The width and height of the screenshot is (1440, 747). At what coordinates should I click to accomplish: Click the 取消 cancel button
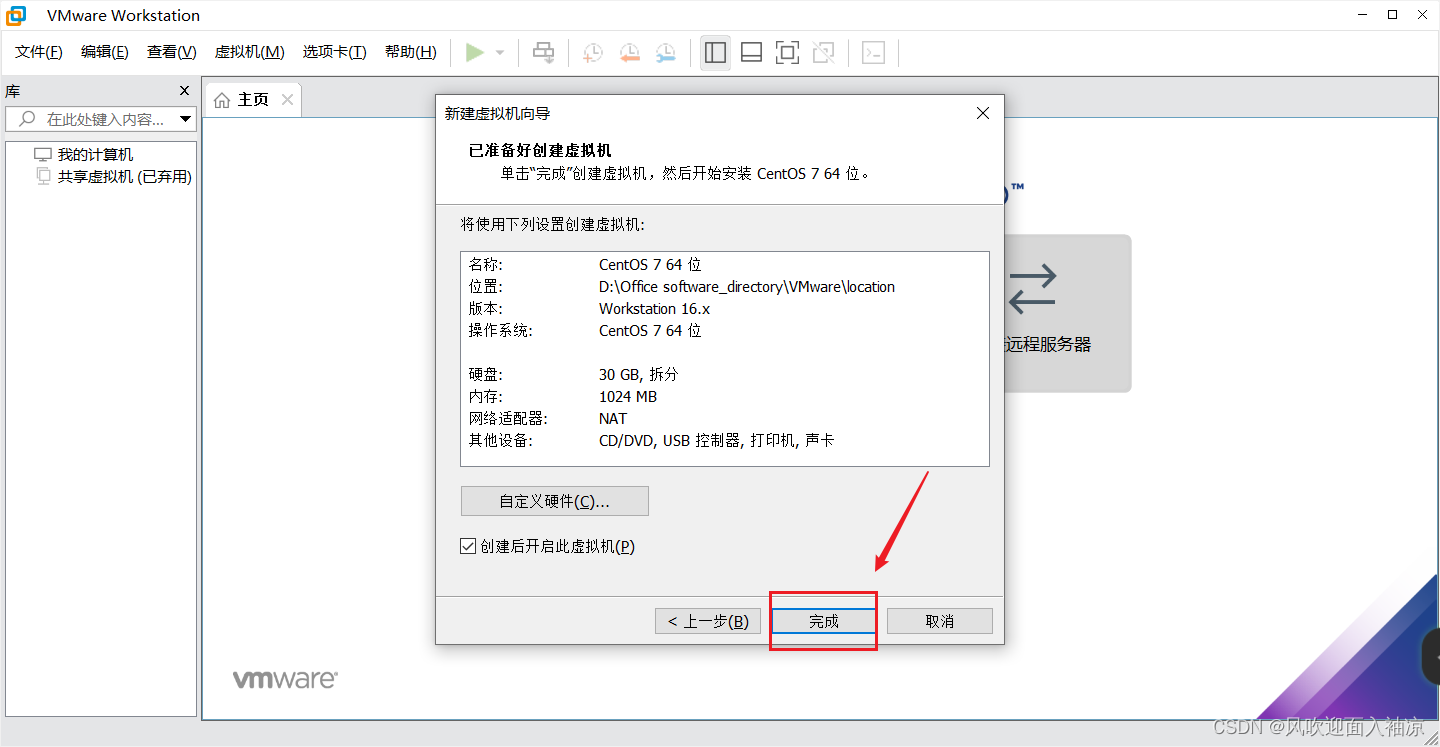click(x=940, y=621)
